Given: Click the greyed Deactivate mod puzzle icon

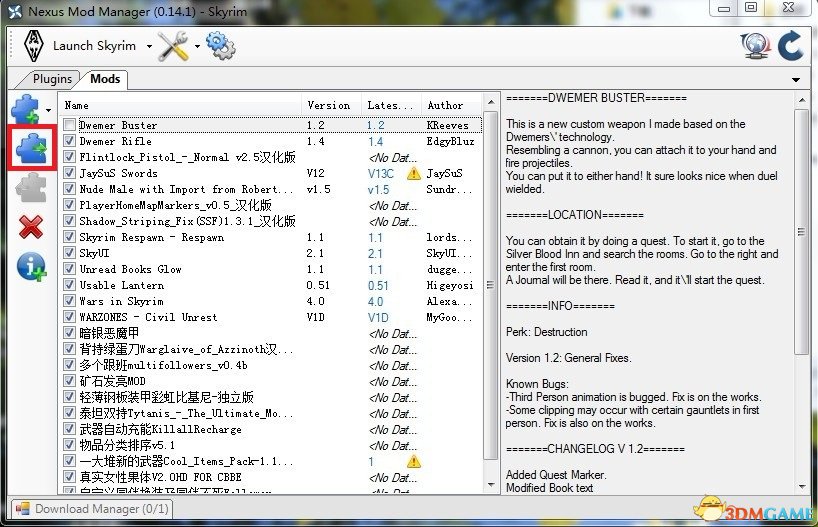Looking at the screenshot, I should (x=31, y=187).
